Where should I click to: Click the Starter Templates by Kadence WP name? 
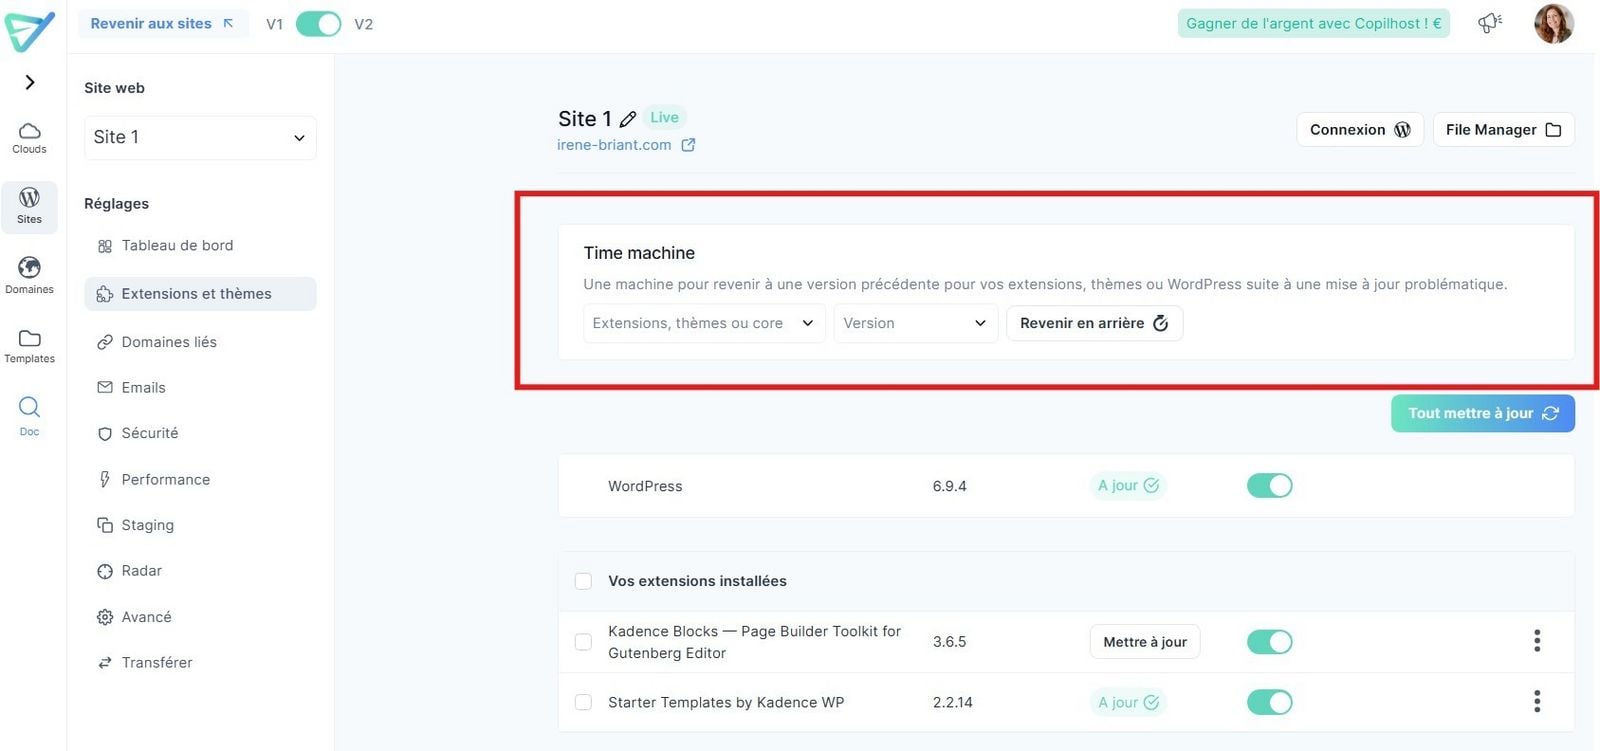pos(726,703)
